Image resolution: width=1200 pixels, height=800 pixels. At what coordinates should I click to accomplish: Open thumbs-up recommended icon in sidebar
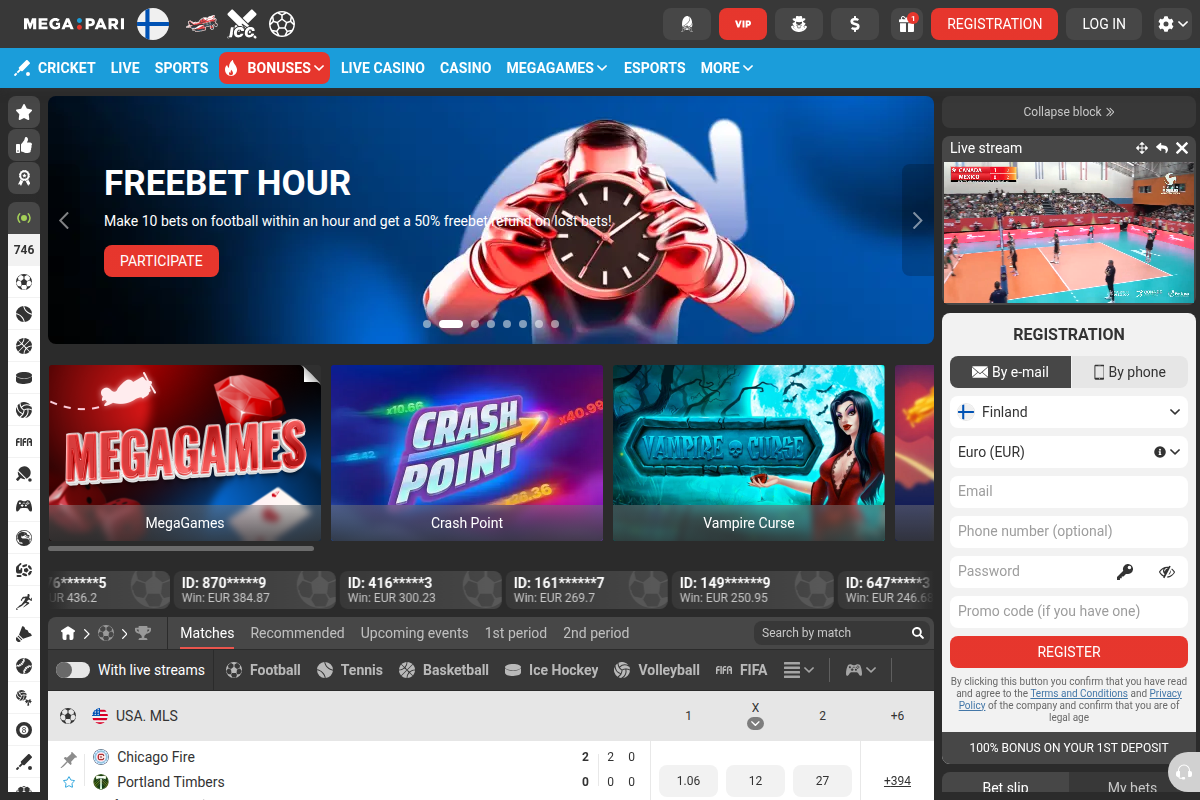click(24, 145)
